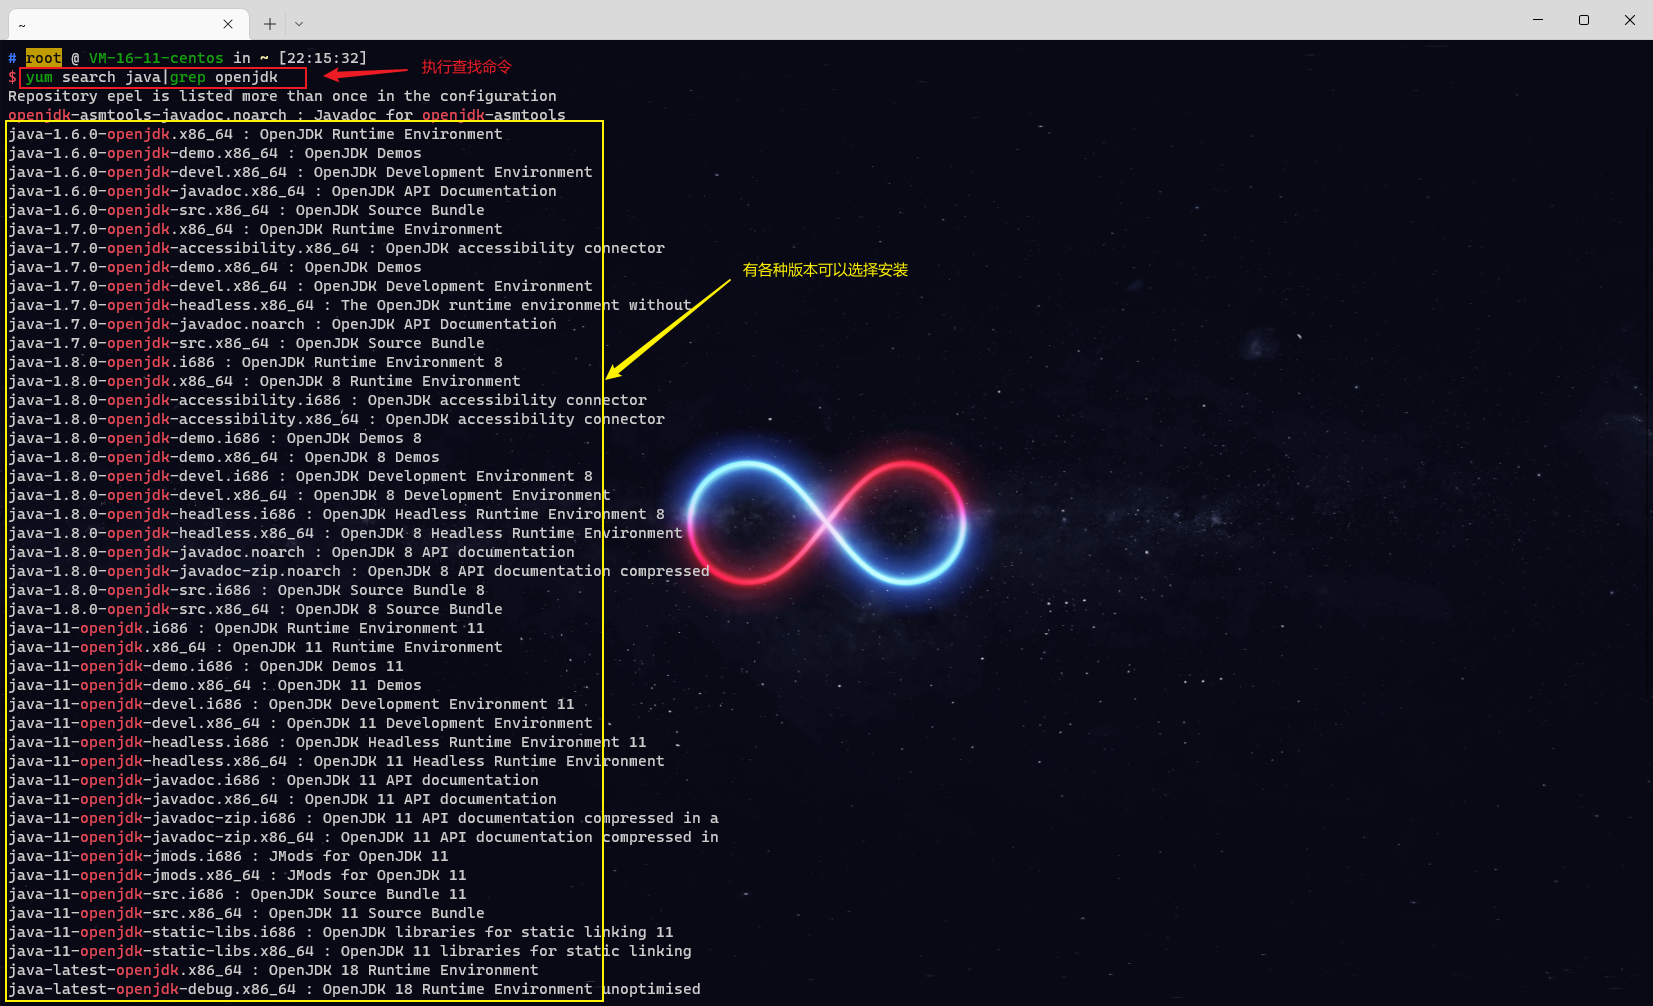Click the java-1.6.0-openjdk-javadoc.x86_64 line

tap(282, 191)
